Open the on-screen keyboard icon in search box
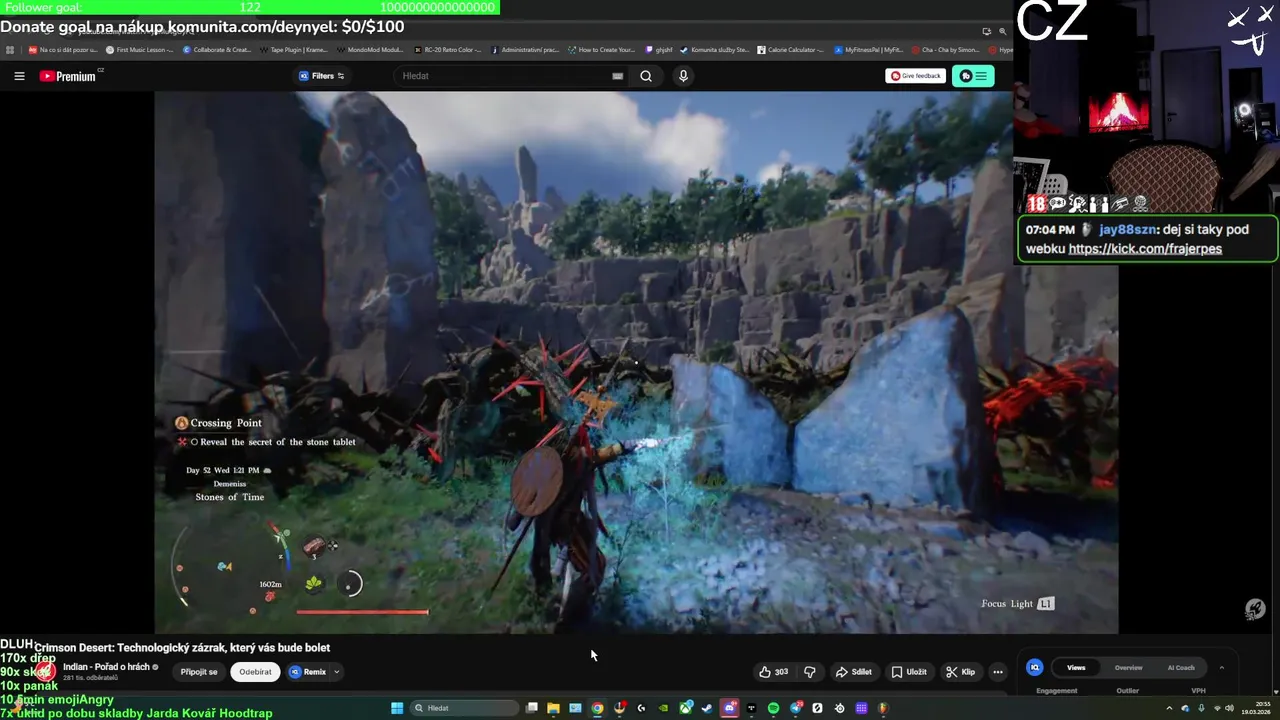 pos(618,76)
